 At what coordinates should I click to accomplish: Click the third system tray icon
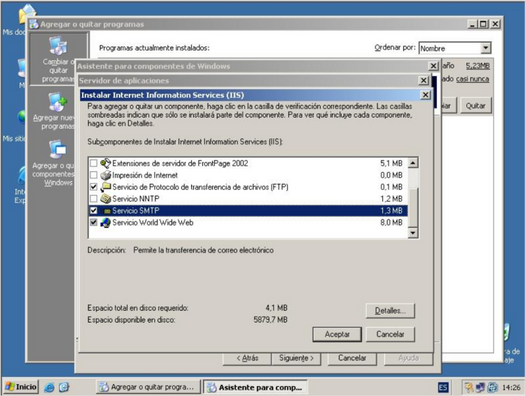492,387
